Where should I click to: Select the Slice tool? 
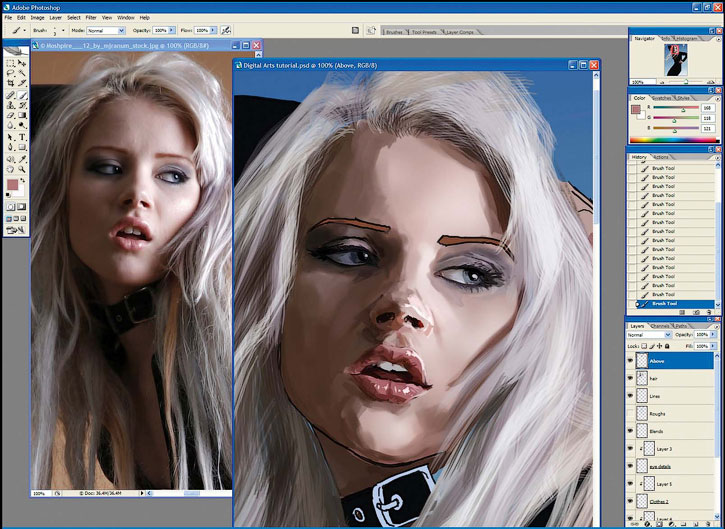[22, 83]
